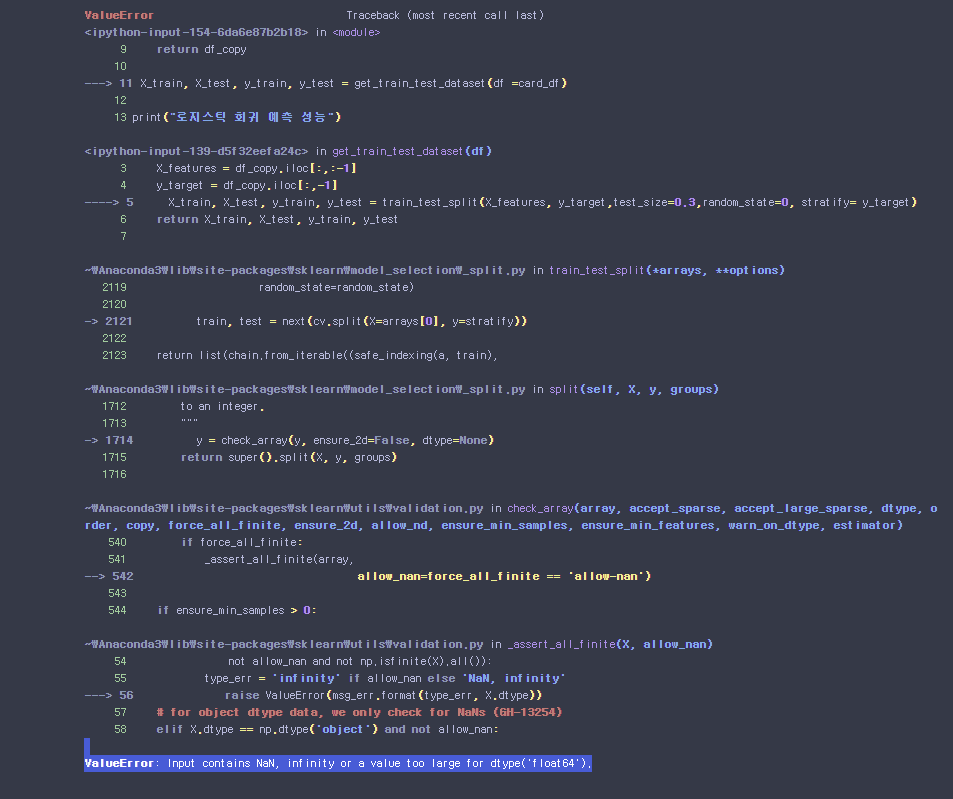The image size is (953, 799).
Task: Click the red ValueError heading at top
Action: coord(119,16)
